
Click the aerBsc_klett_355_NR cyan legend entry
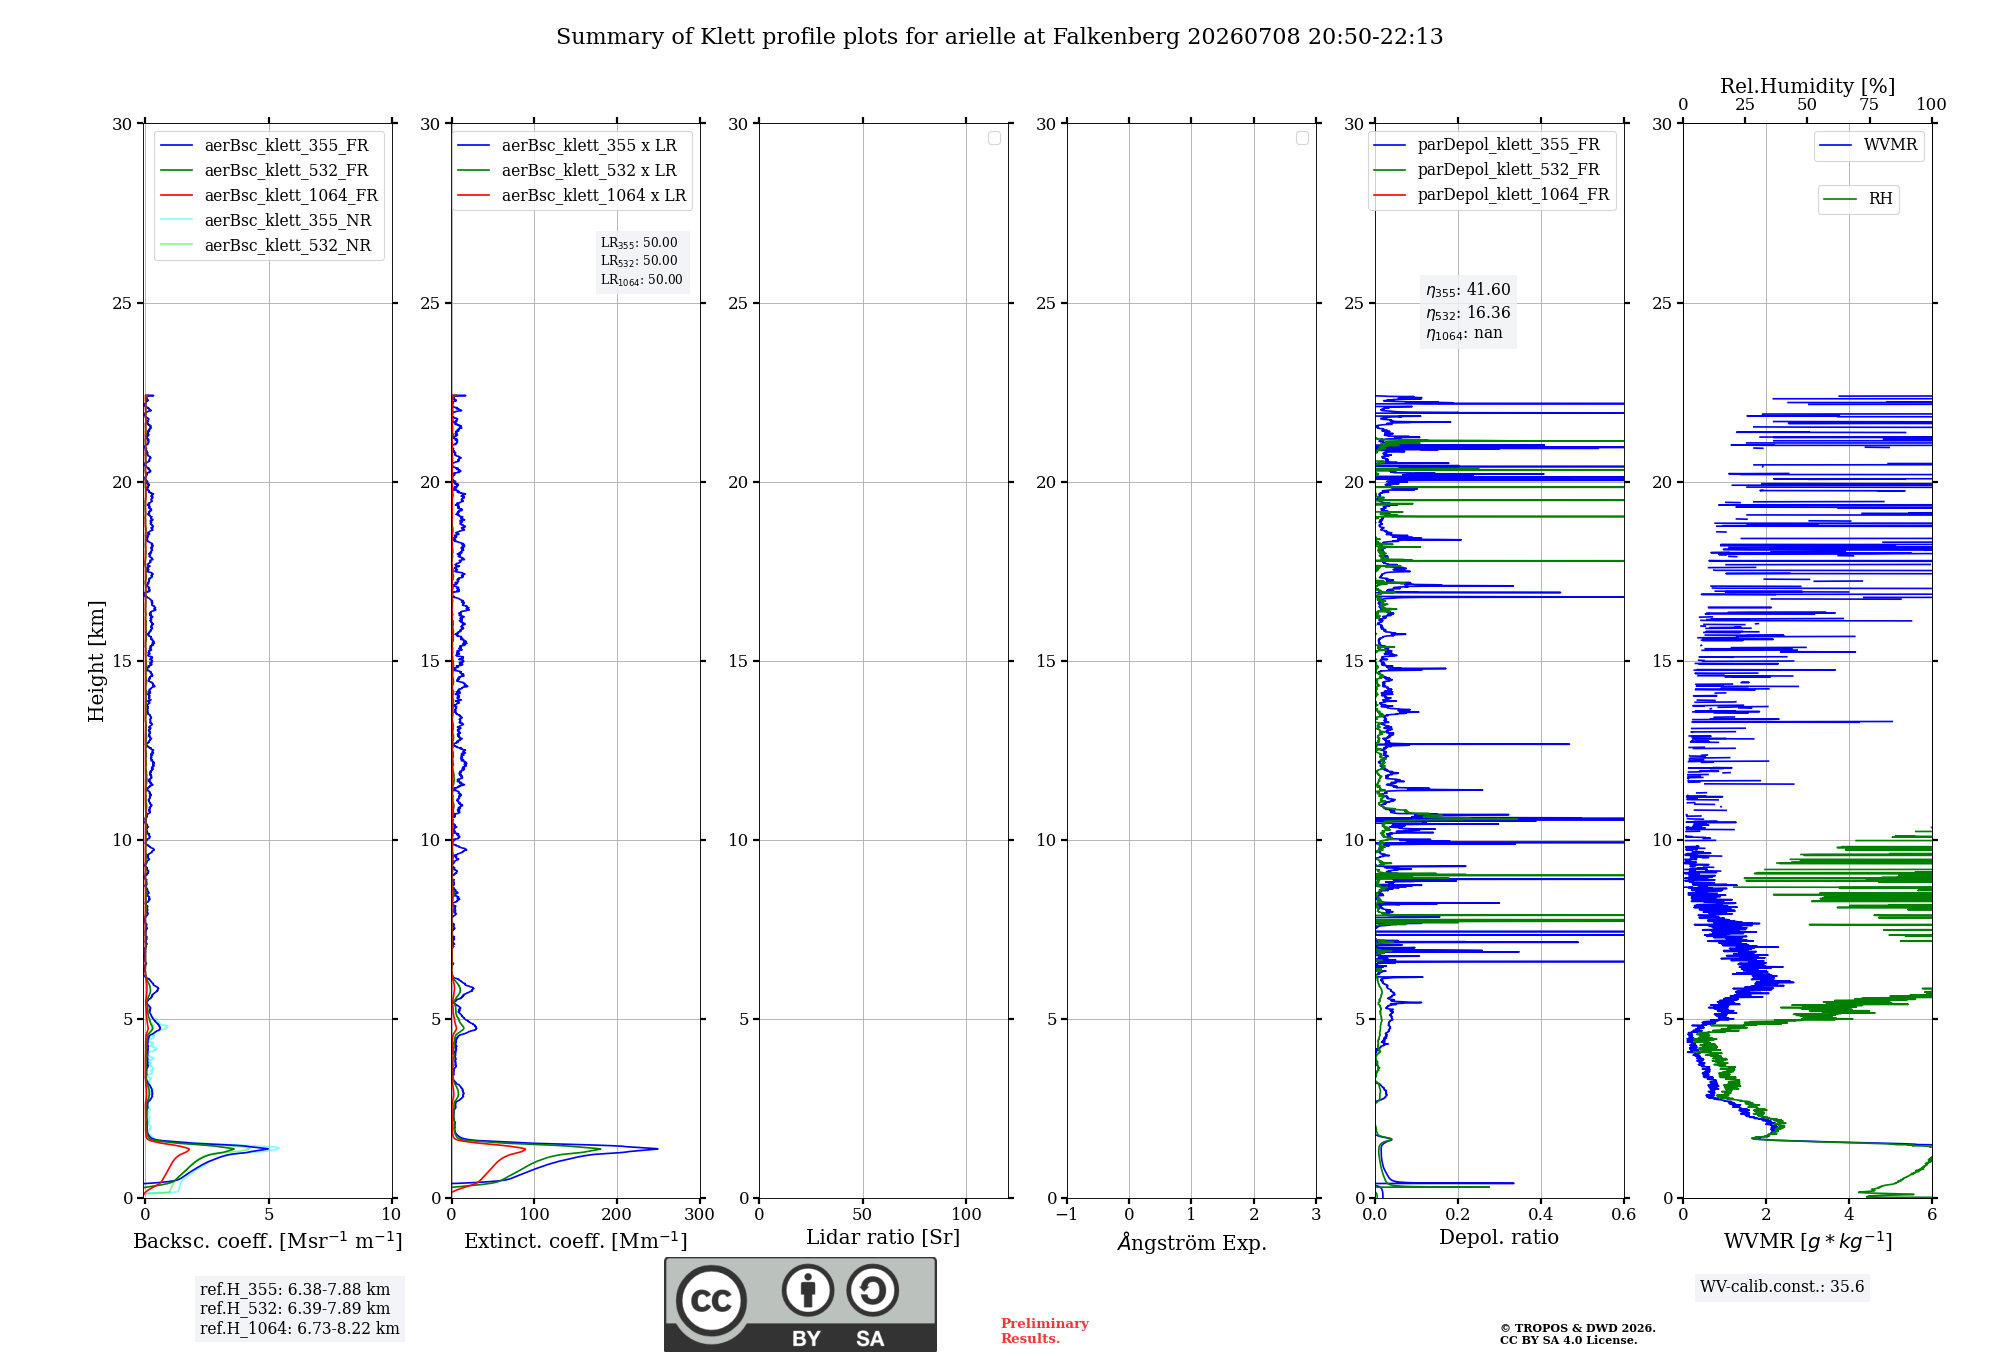click(x=266, y=220)
